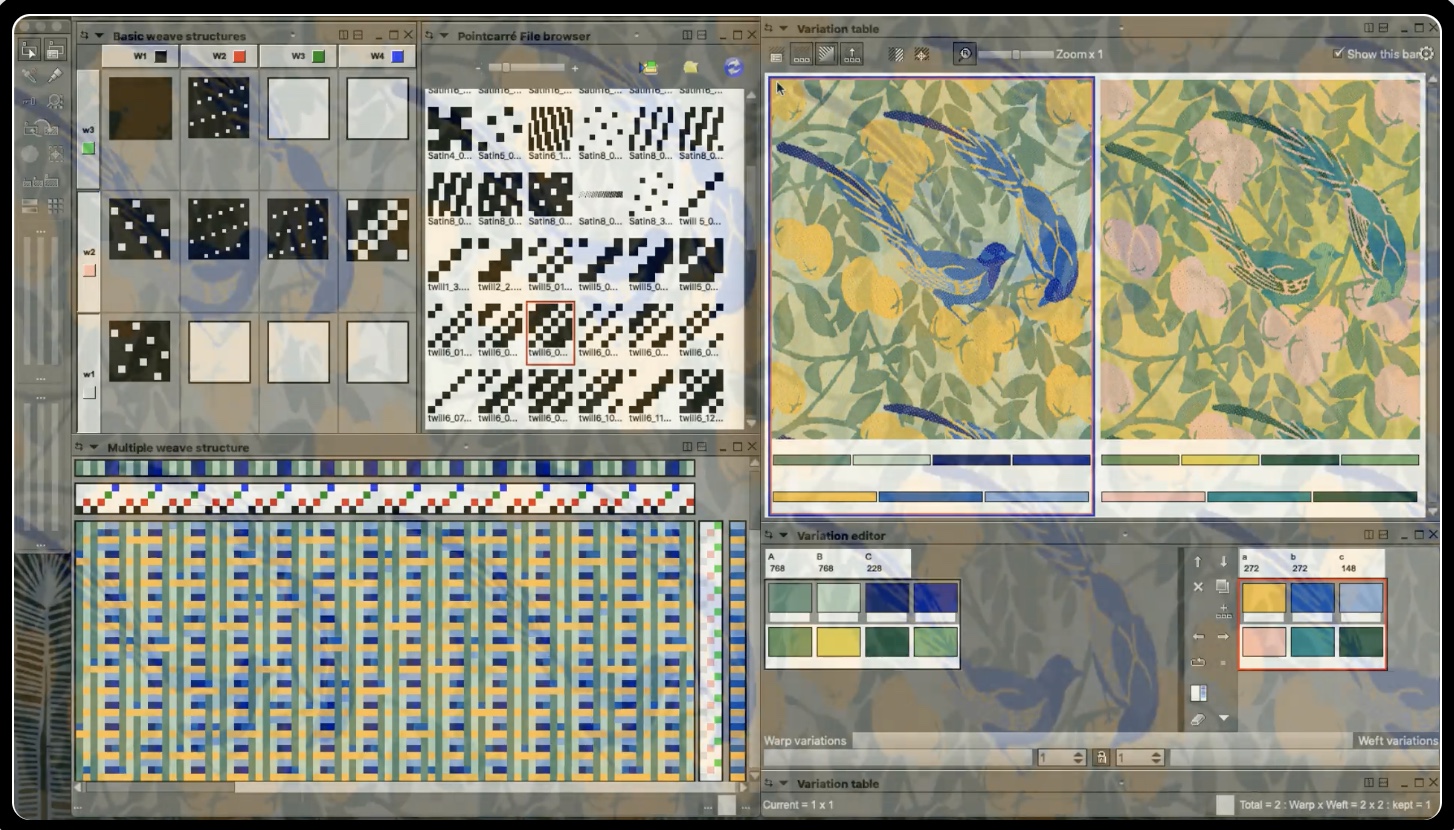Image resolution: width=1454 pixels, height=830 pixels.
Task: Open Multiple weave structure panel menu arrow
Action: 93,448
